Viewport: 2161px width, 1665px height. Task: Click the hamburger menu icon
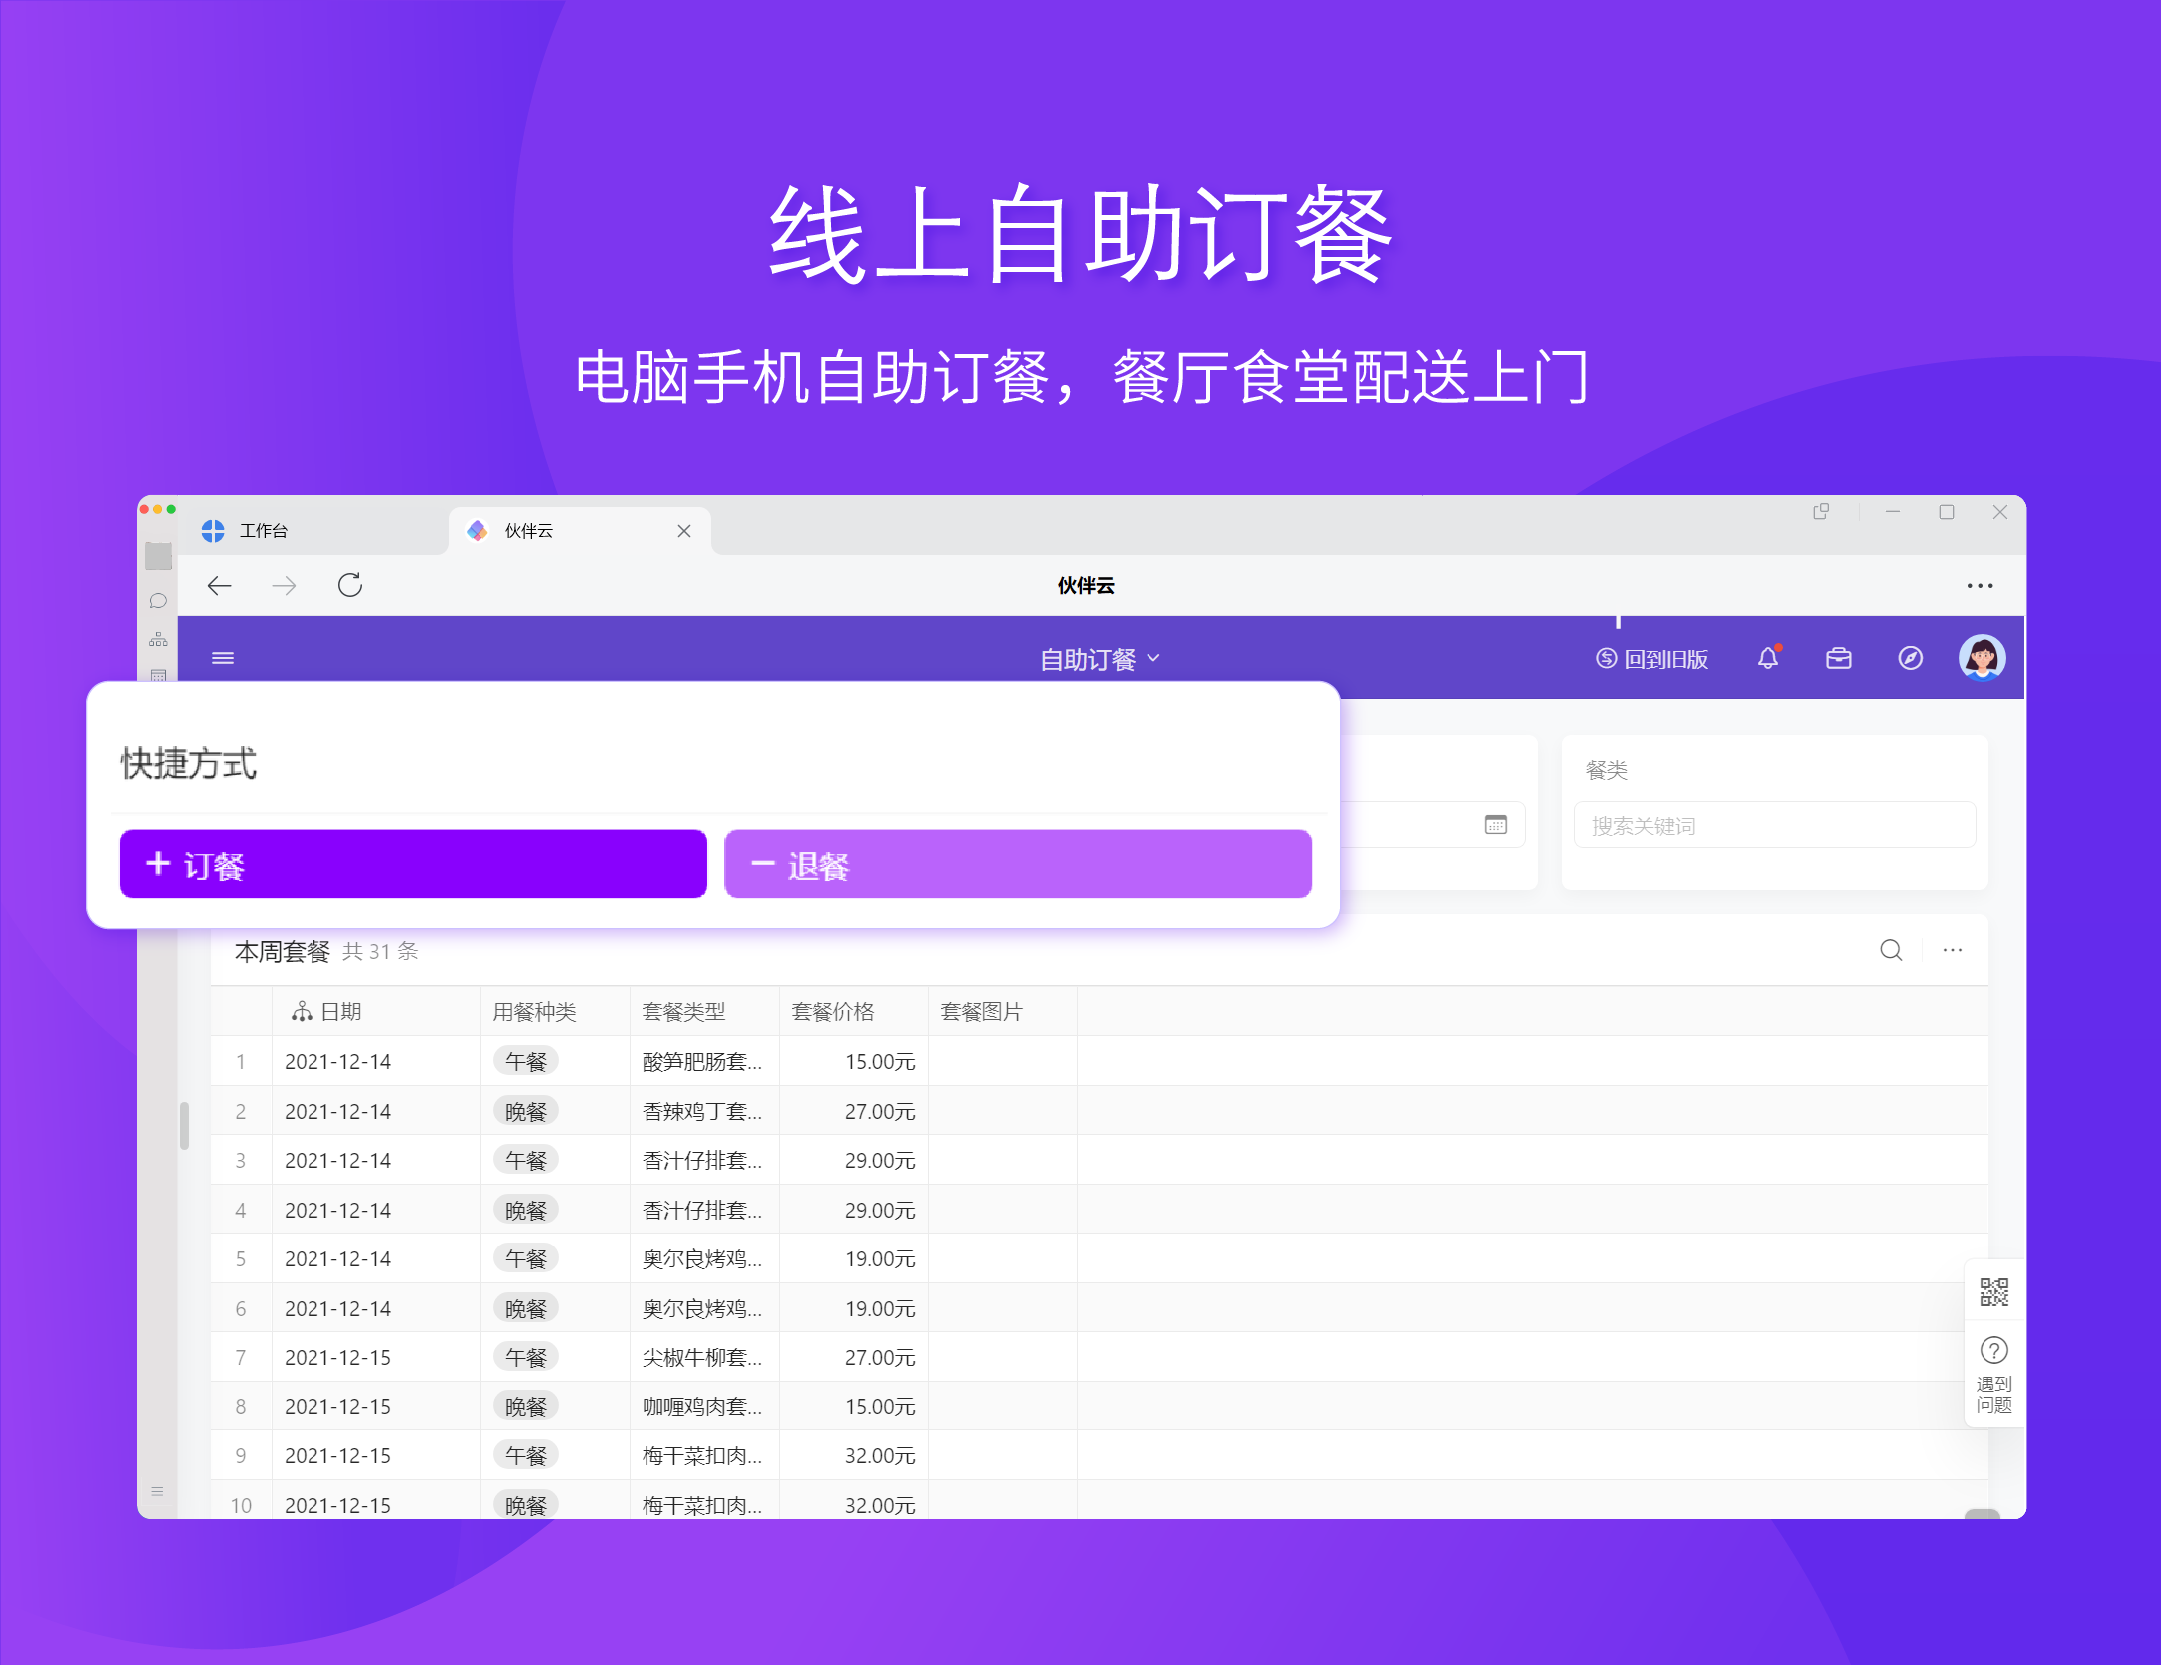click(223, 658)
